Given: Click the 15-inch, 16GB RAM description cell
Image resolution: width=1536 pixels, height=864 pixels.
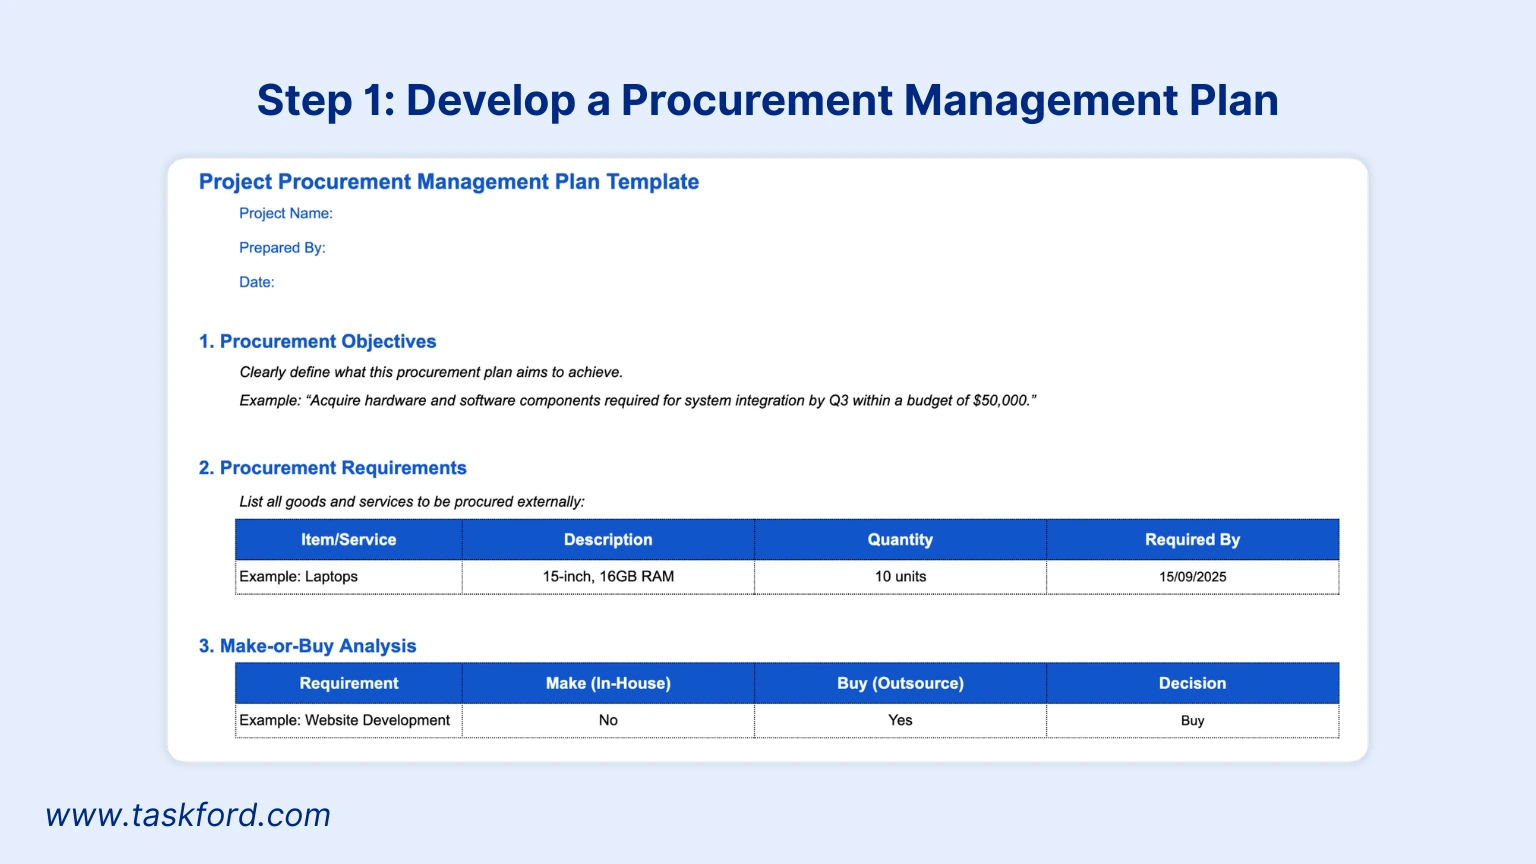Looking at the screenshot, I should coord(608,577).
